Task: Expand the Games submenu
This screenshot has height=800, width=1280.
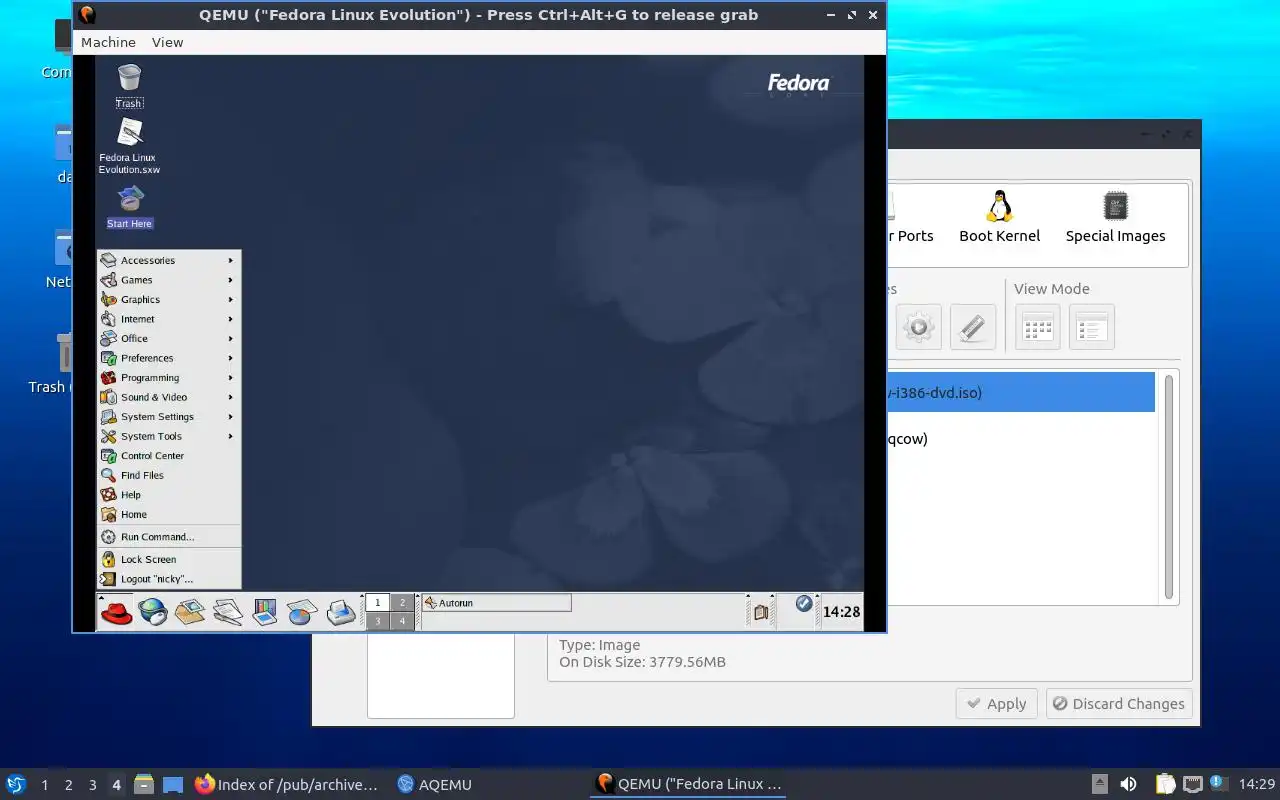Action: pyautogui.click(x=168, y=280)
